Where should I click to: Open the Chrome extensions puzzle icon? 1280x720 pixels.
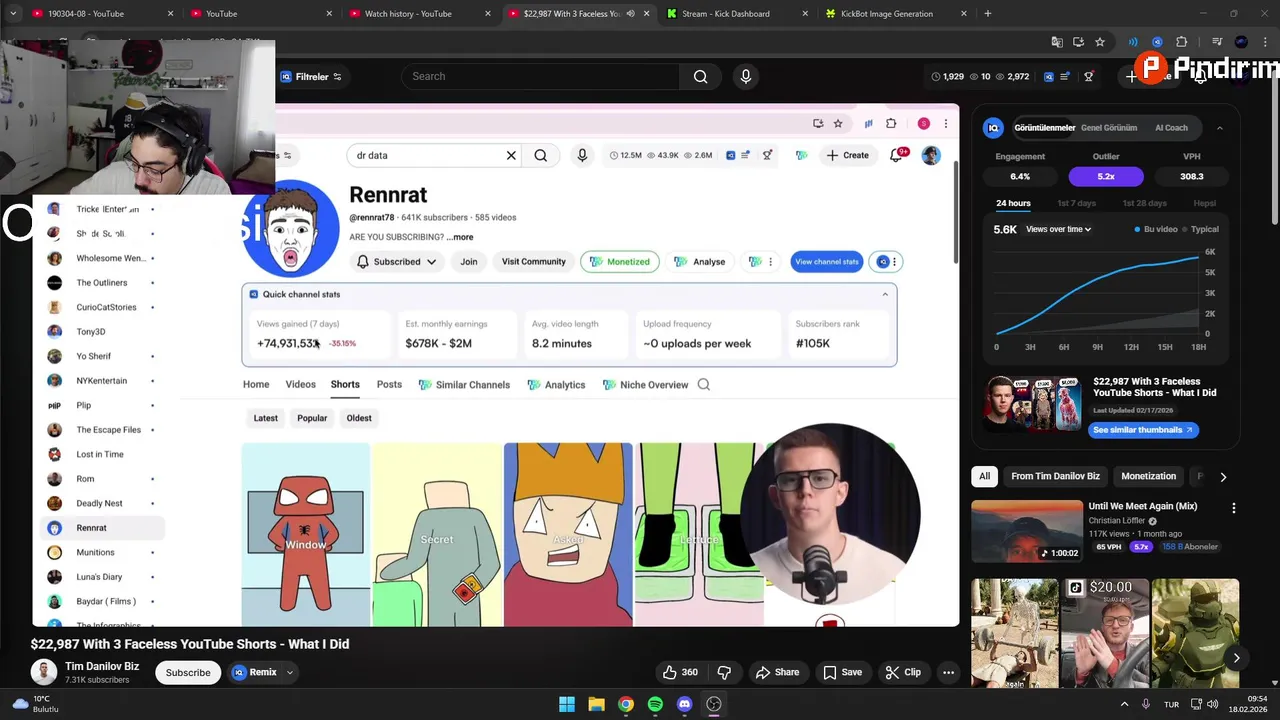tap(1181, 42)
